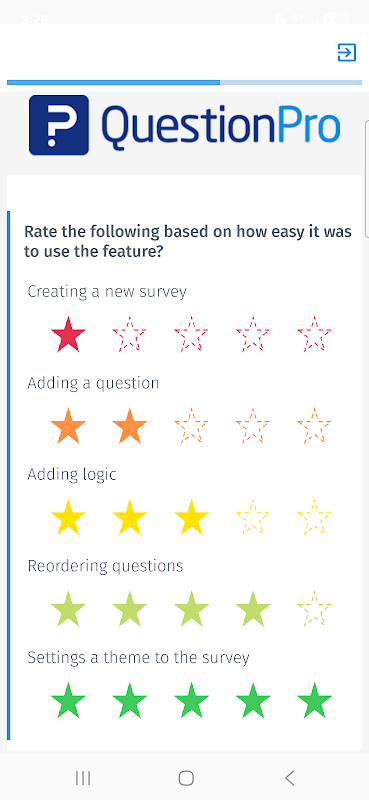
Task: Click the QuestionPro logo
Action: tap(184, 125)
